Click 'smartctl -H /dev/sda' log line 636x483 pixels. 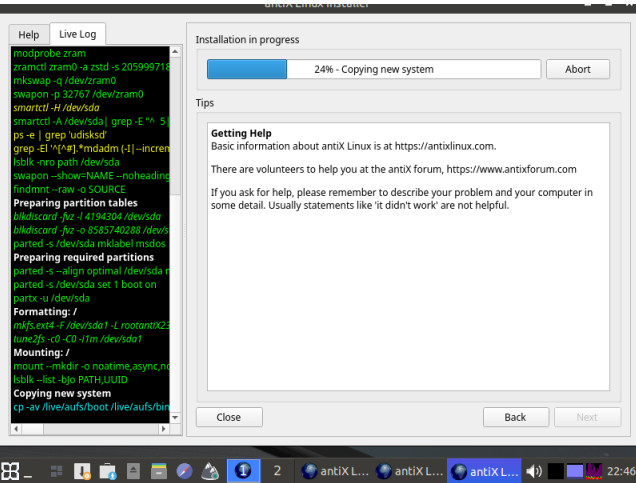coord(56,108)
